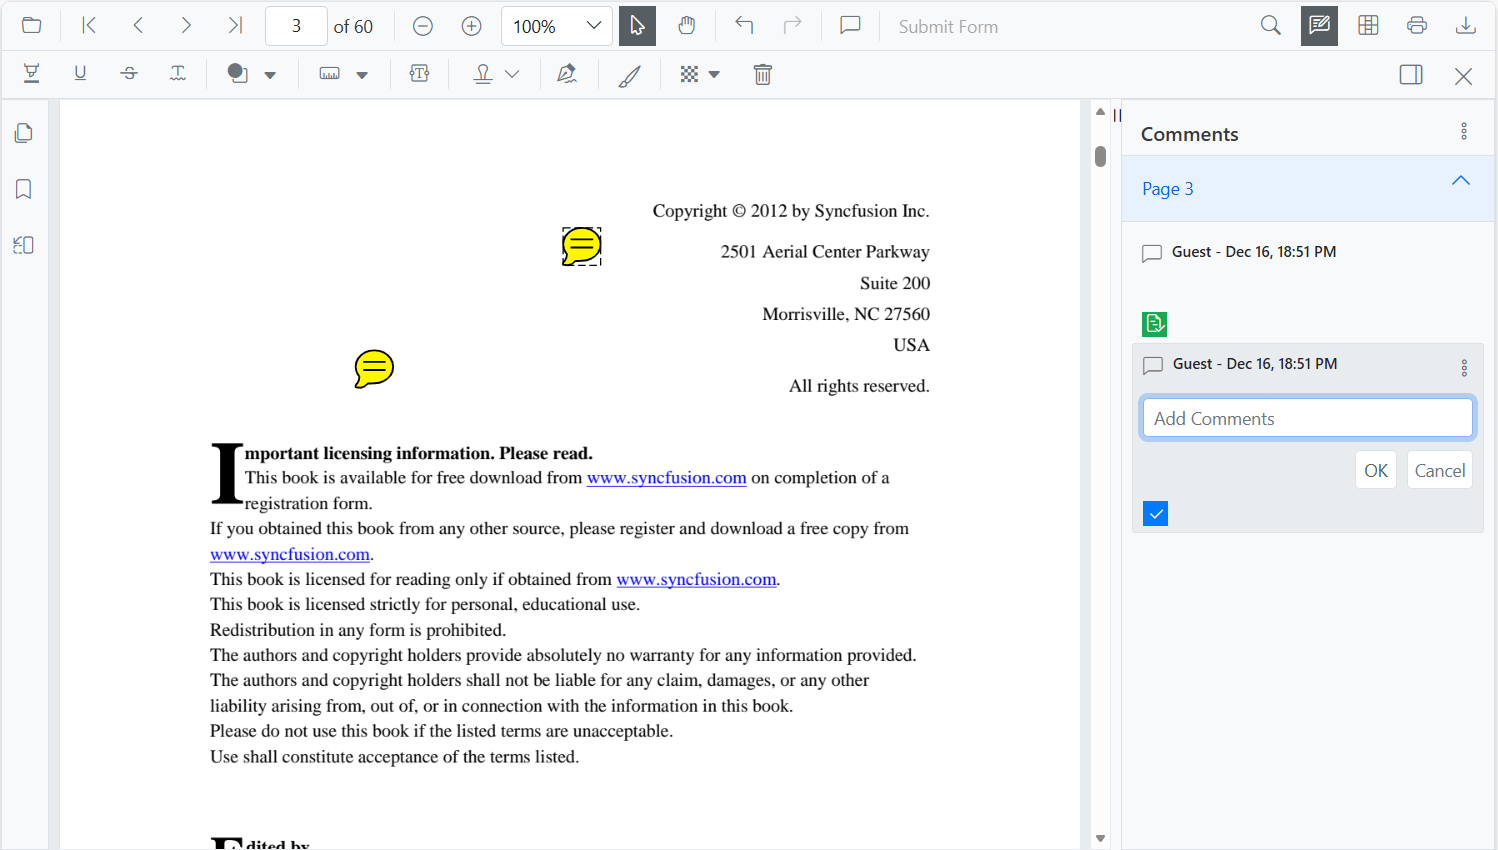Toggle off the annotation editing mode
This screenshot has height=850, width=1498.
(x=1319, y=25)
